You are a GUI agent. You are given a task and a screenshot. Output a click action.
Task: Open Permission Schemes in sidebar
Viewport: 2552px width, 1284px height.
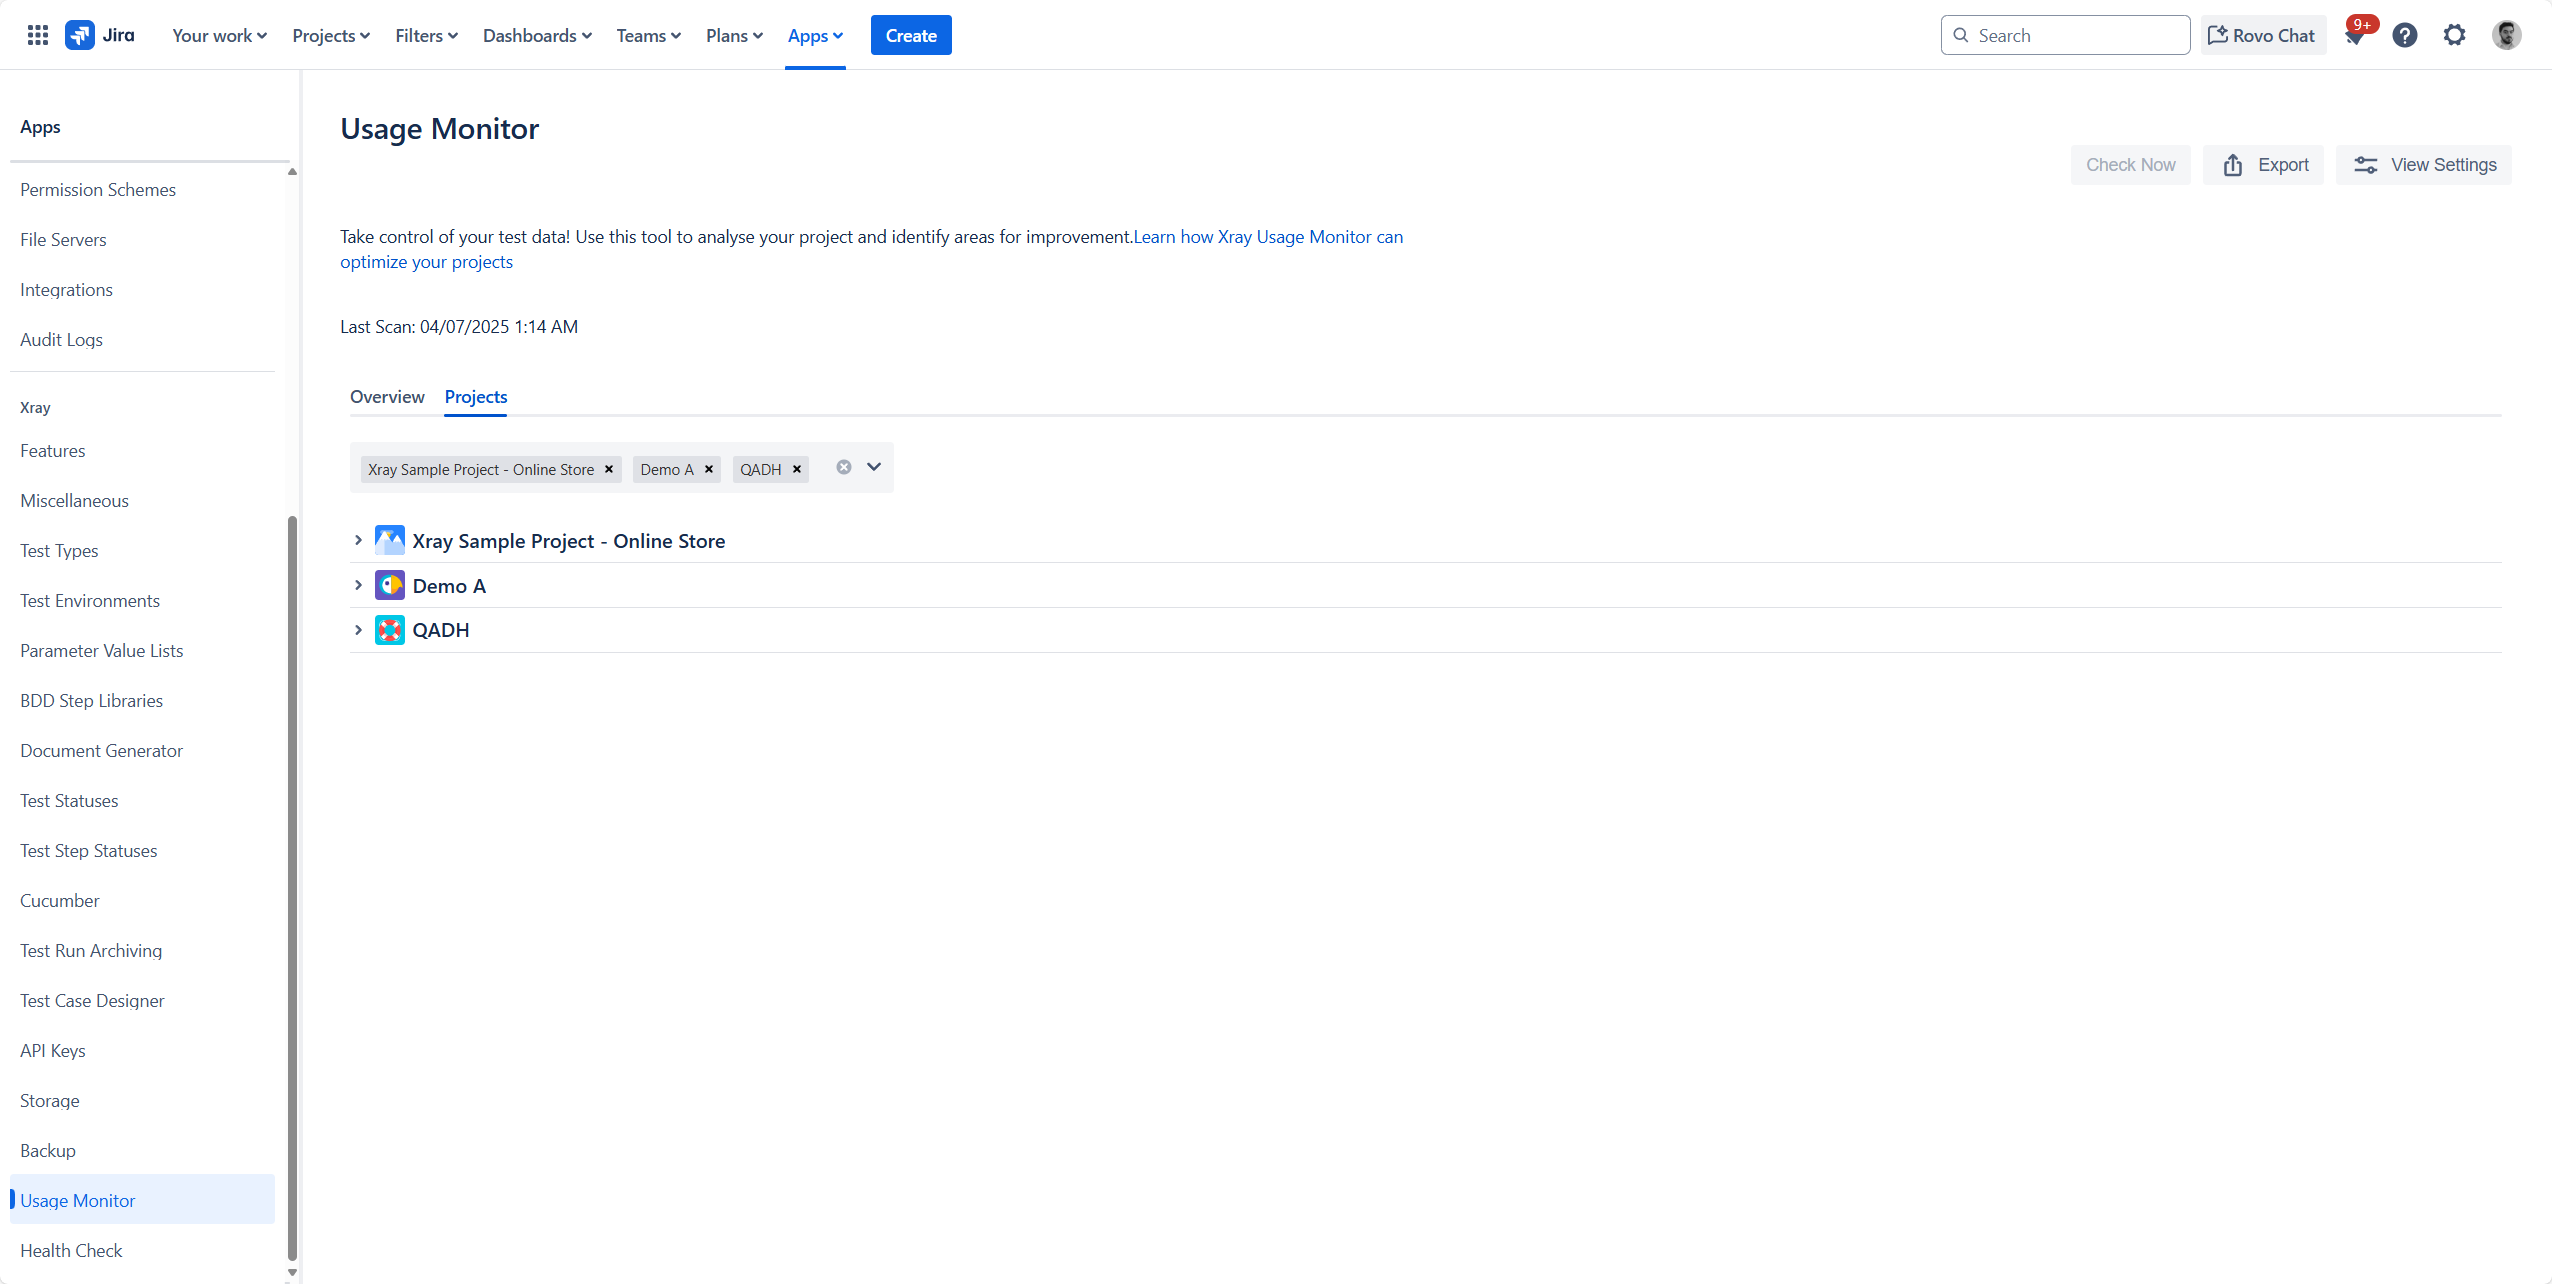pyautogui.click(x=98, y=190)
